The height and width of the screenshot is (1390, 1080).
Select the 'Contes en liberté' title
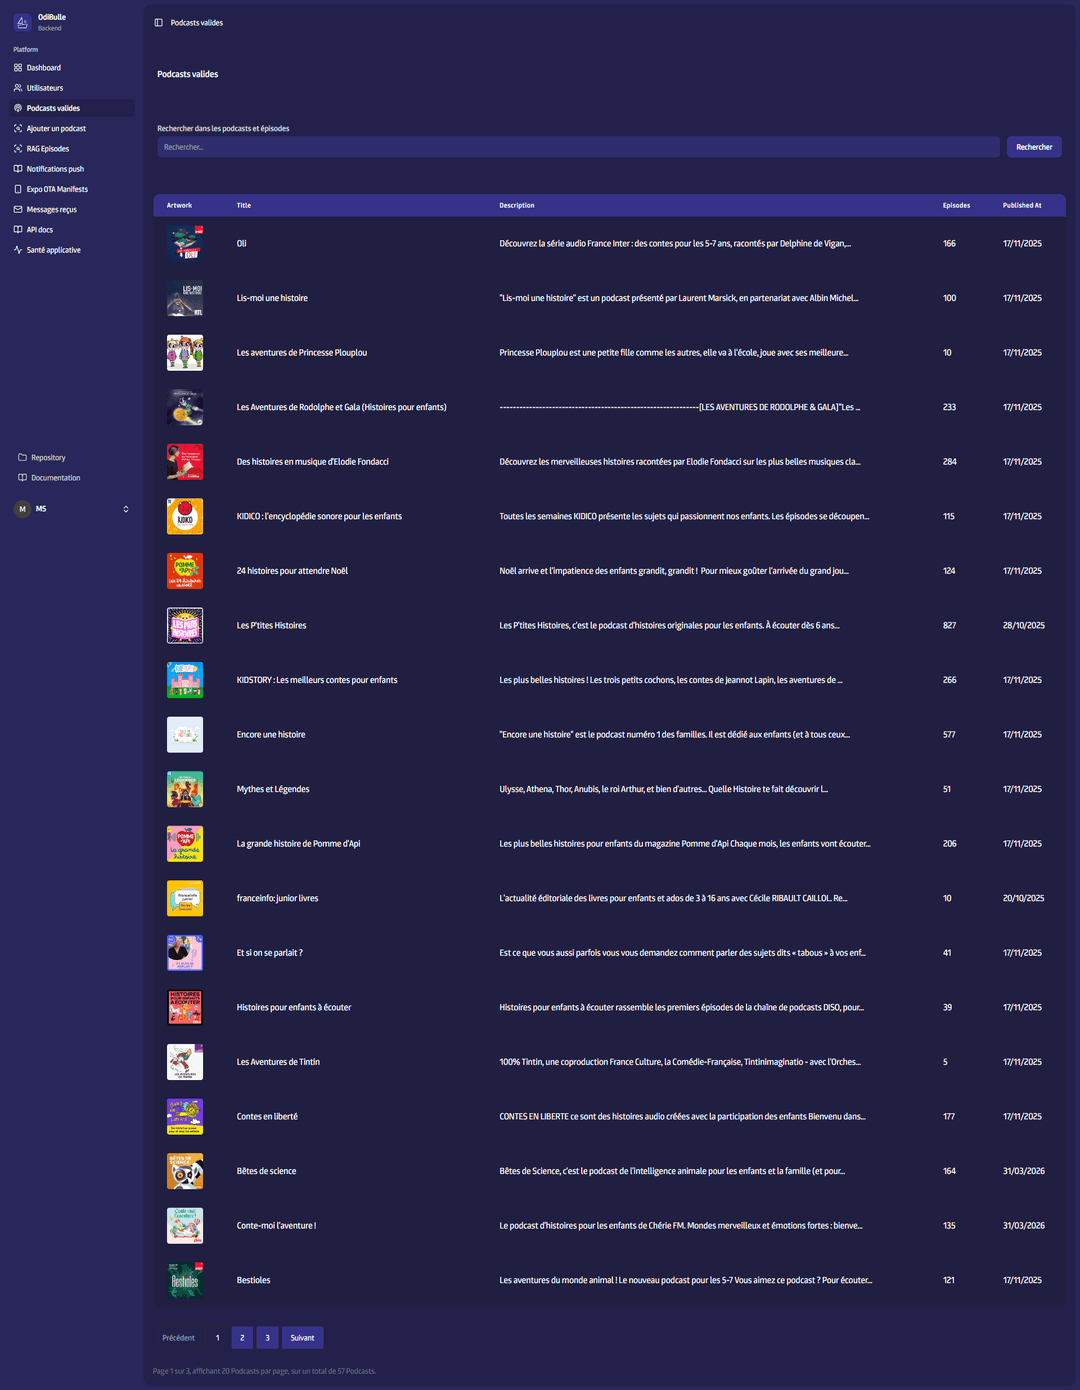pyautogui.click(x=267, y=1116)
